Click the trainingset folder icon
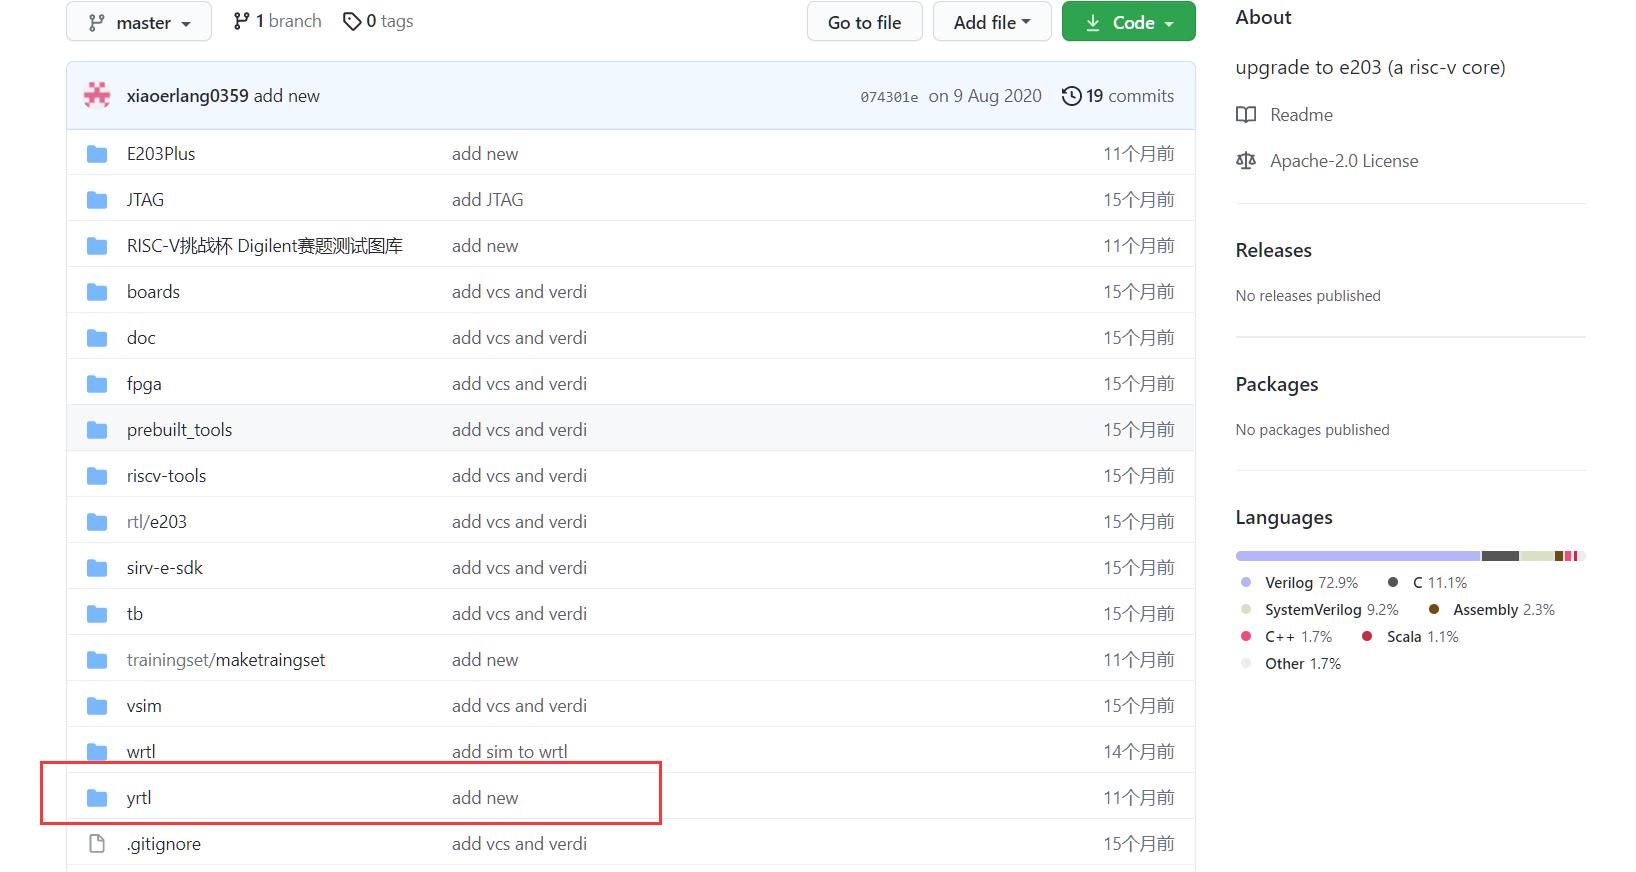The height and width of the screenshot is (872, 1636). click(x=97, y=660)
